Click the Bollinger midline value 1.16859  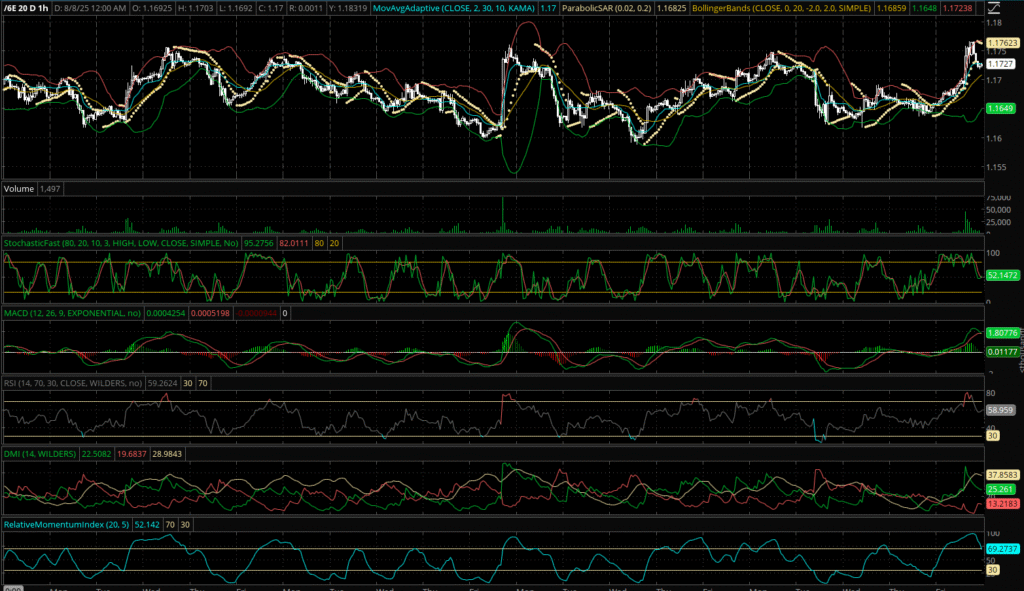891,8
